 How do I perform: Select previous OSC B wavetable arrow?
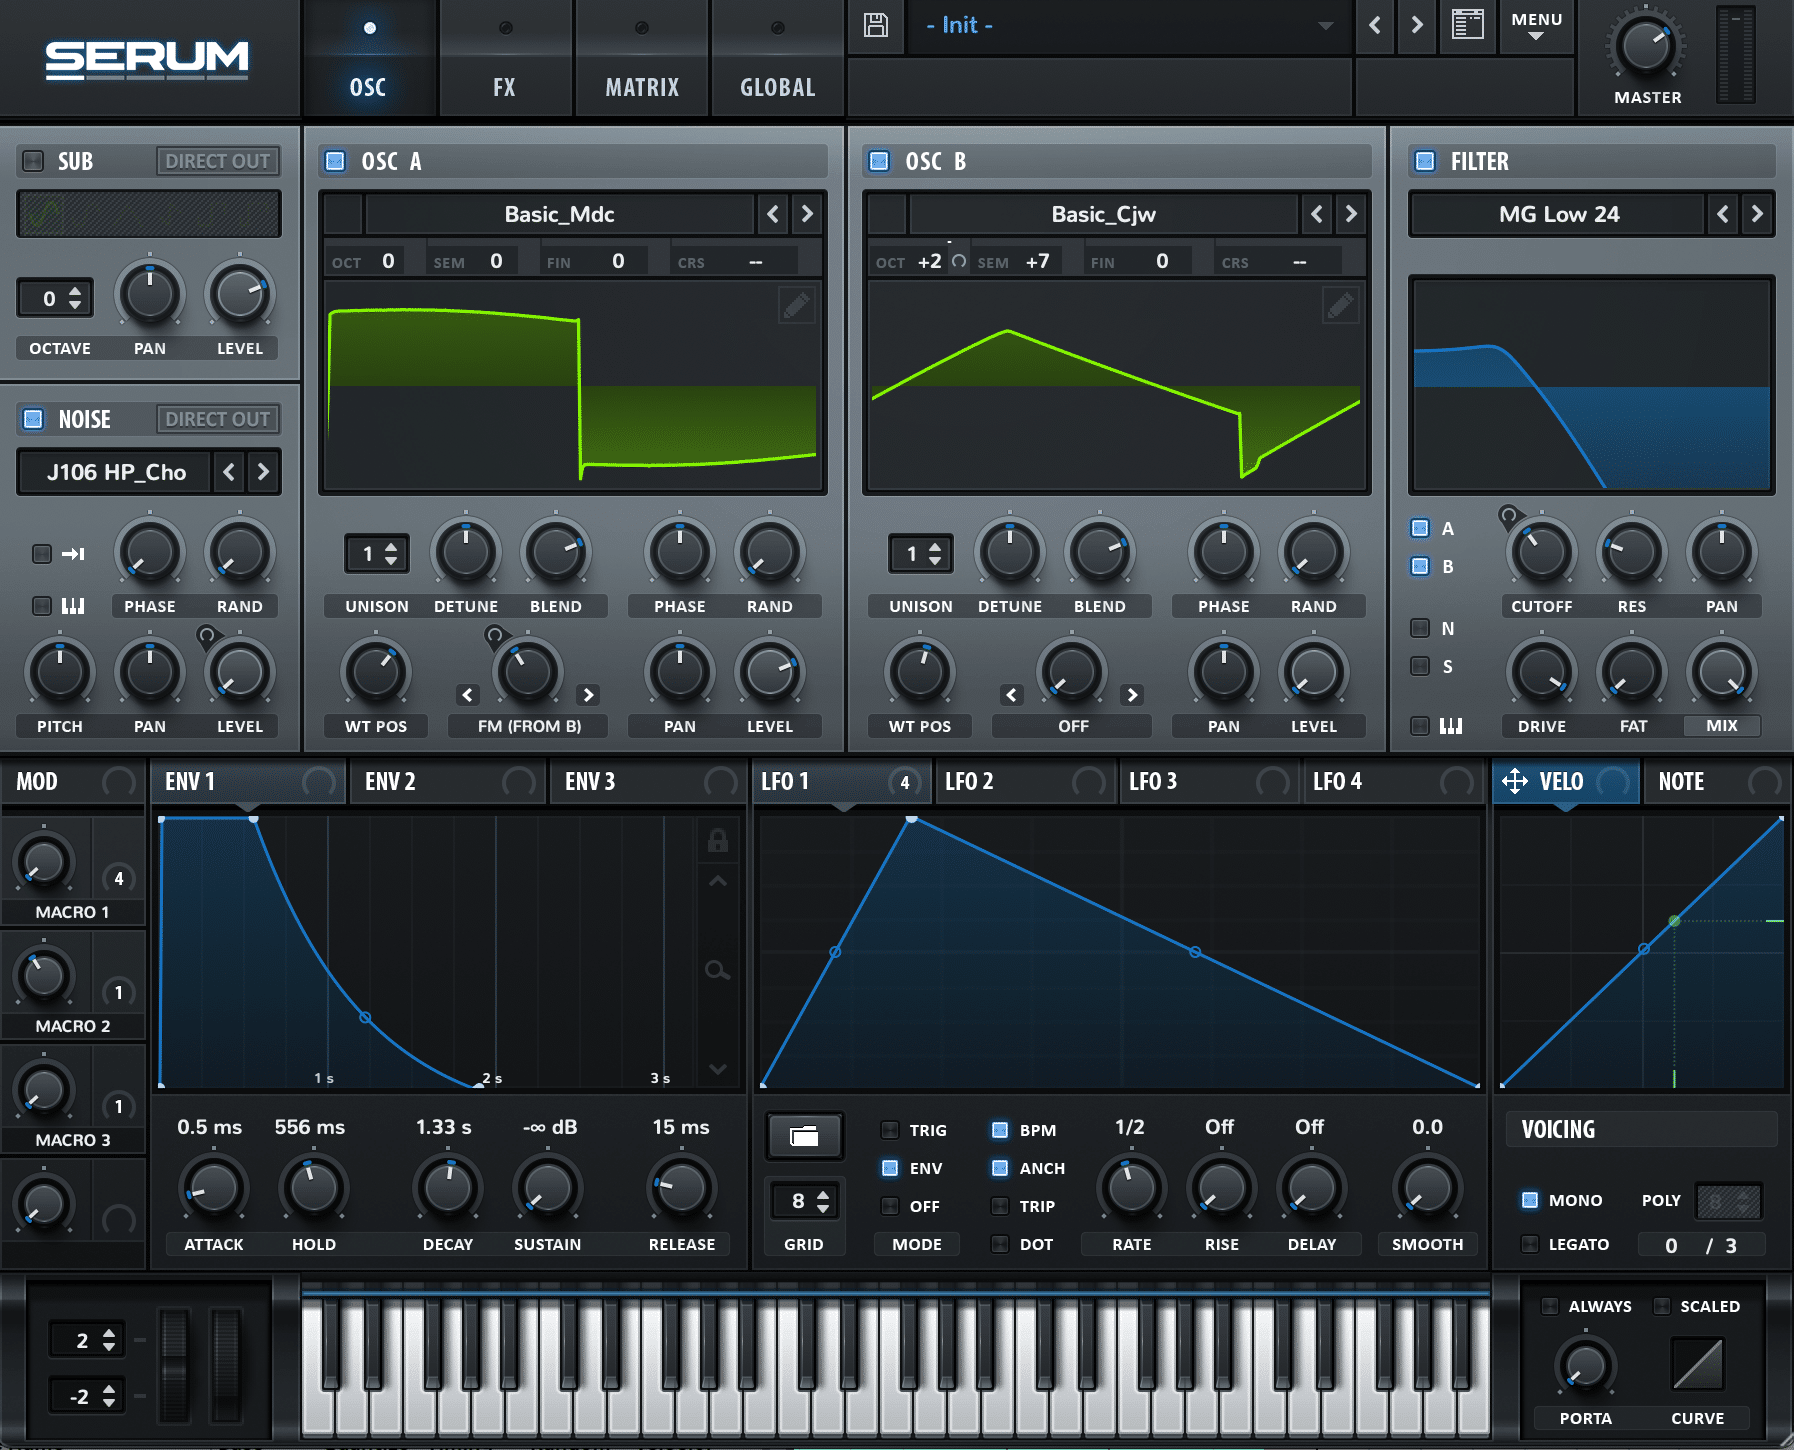[1316, 213]
